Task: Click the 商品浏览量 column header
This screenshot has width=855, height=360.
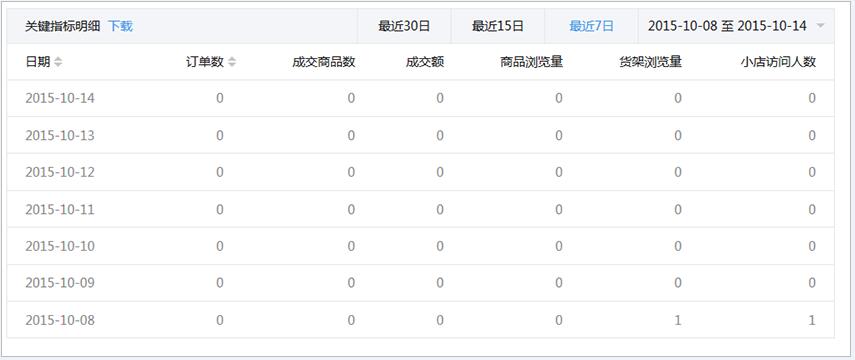Action: coord(532,62)
